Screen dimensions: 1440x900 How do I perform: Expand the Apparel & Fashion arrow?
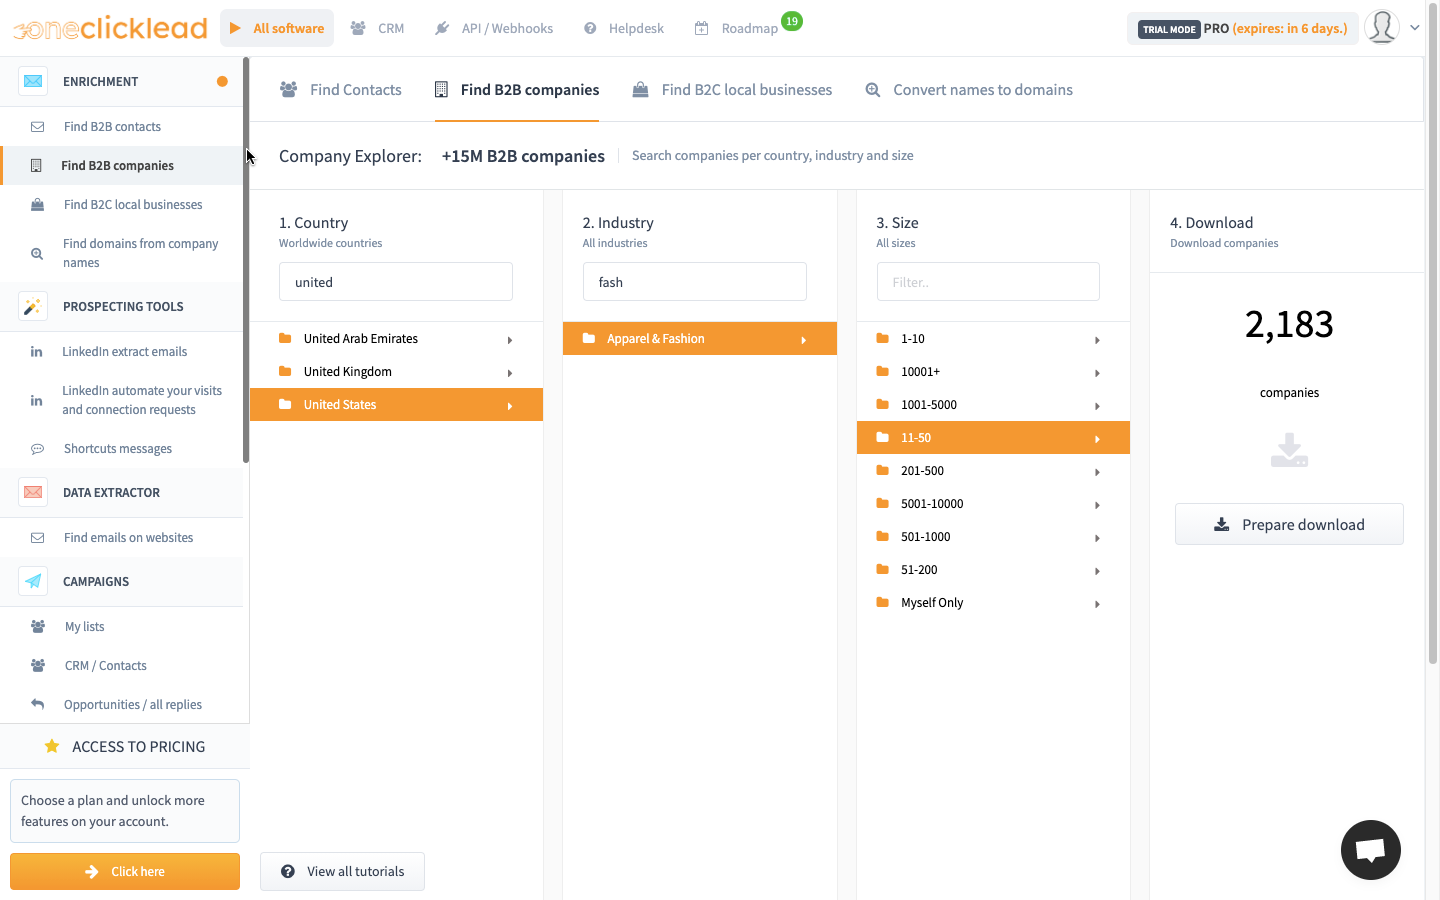coord(804,340)
